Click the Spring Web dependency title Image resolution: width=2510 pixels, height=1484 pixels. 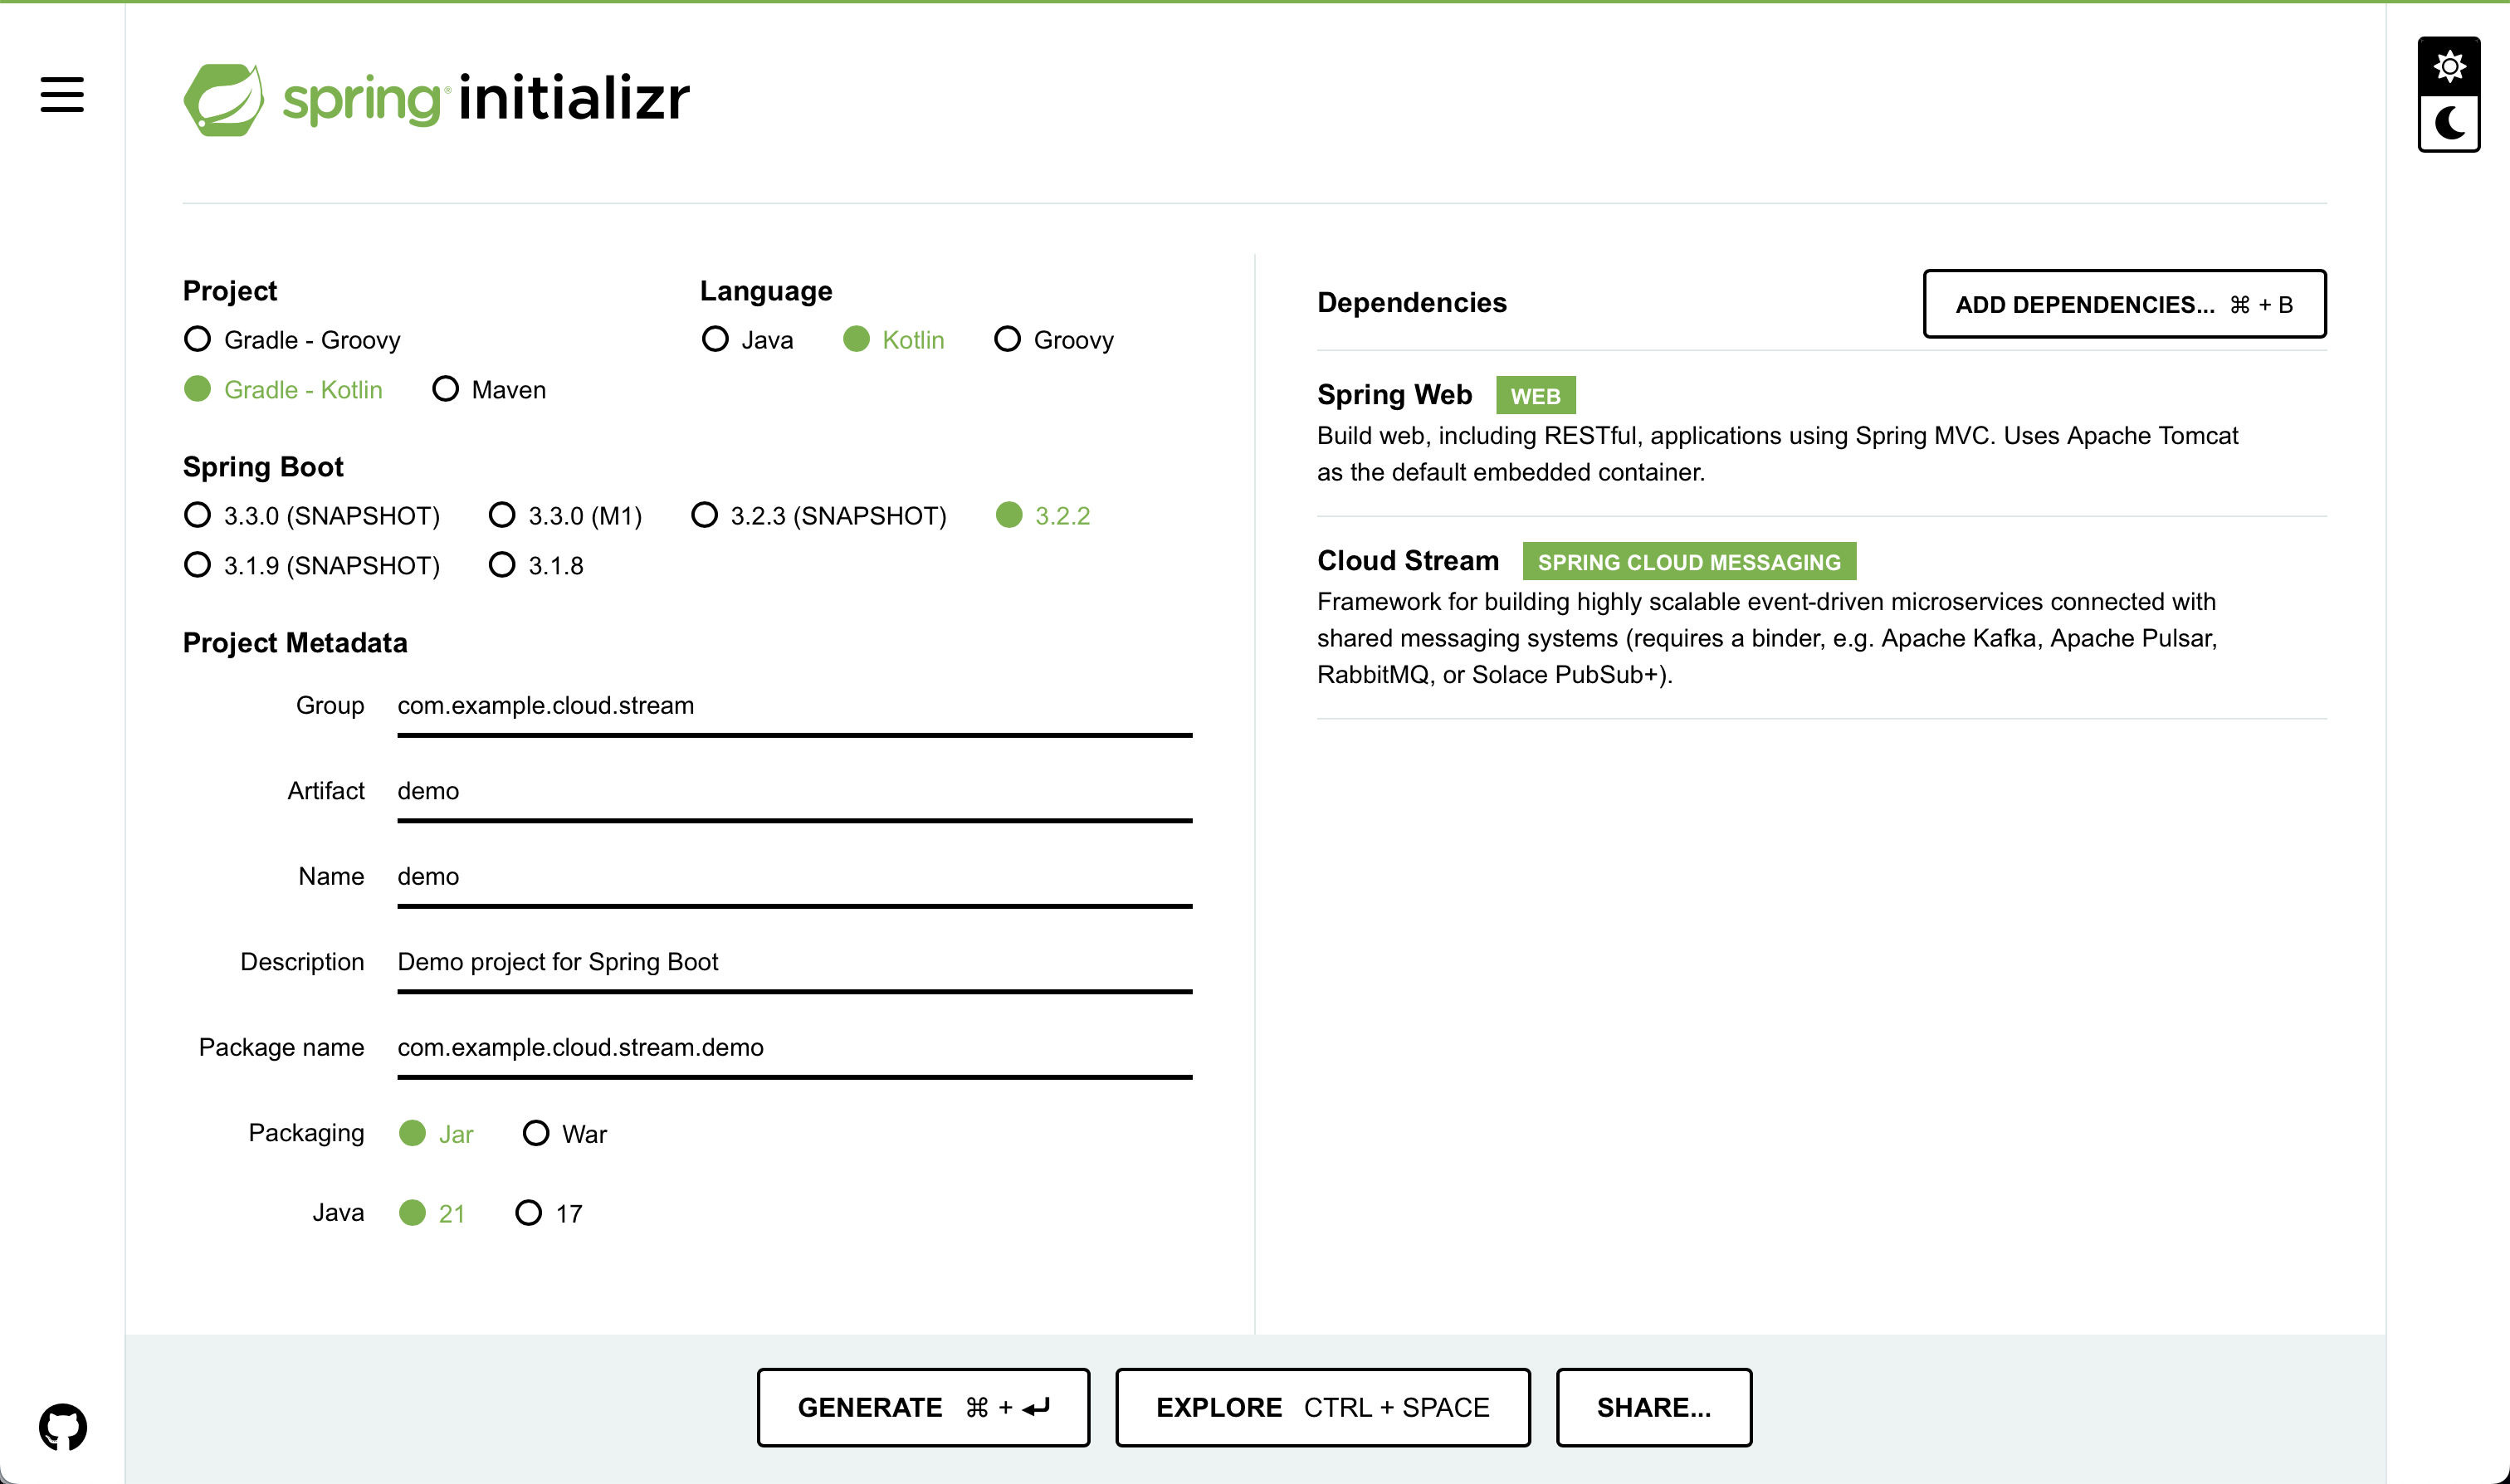pos(1395,395)
